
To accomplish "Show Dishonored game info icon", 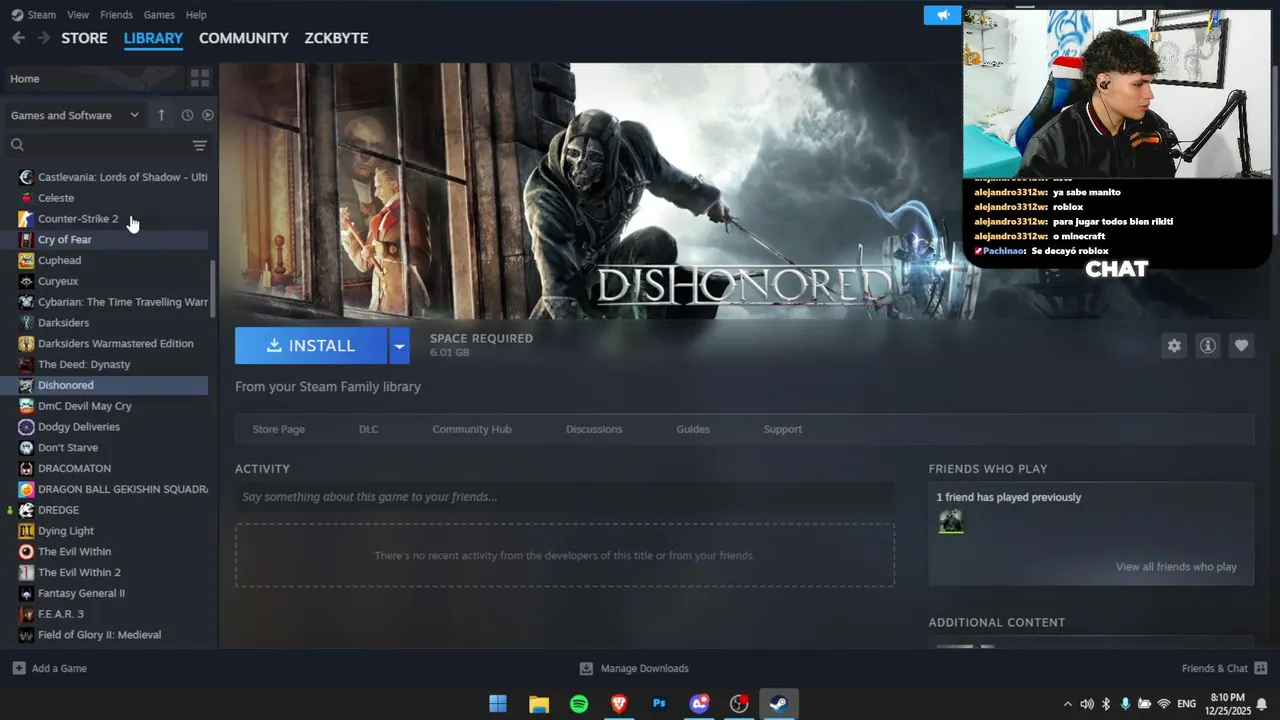I will [x=1208, y=345].
